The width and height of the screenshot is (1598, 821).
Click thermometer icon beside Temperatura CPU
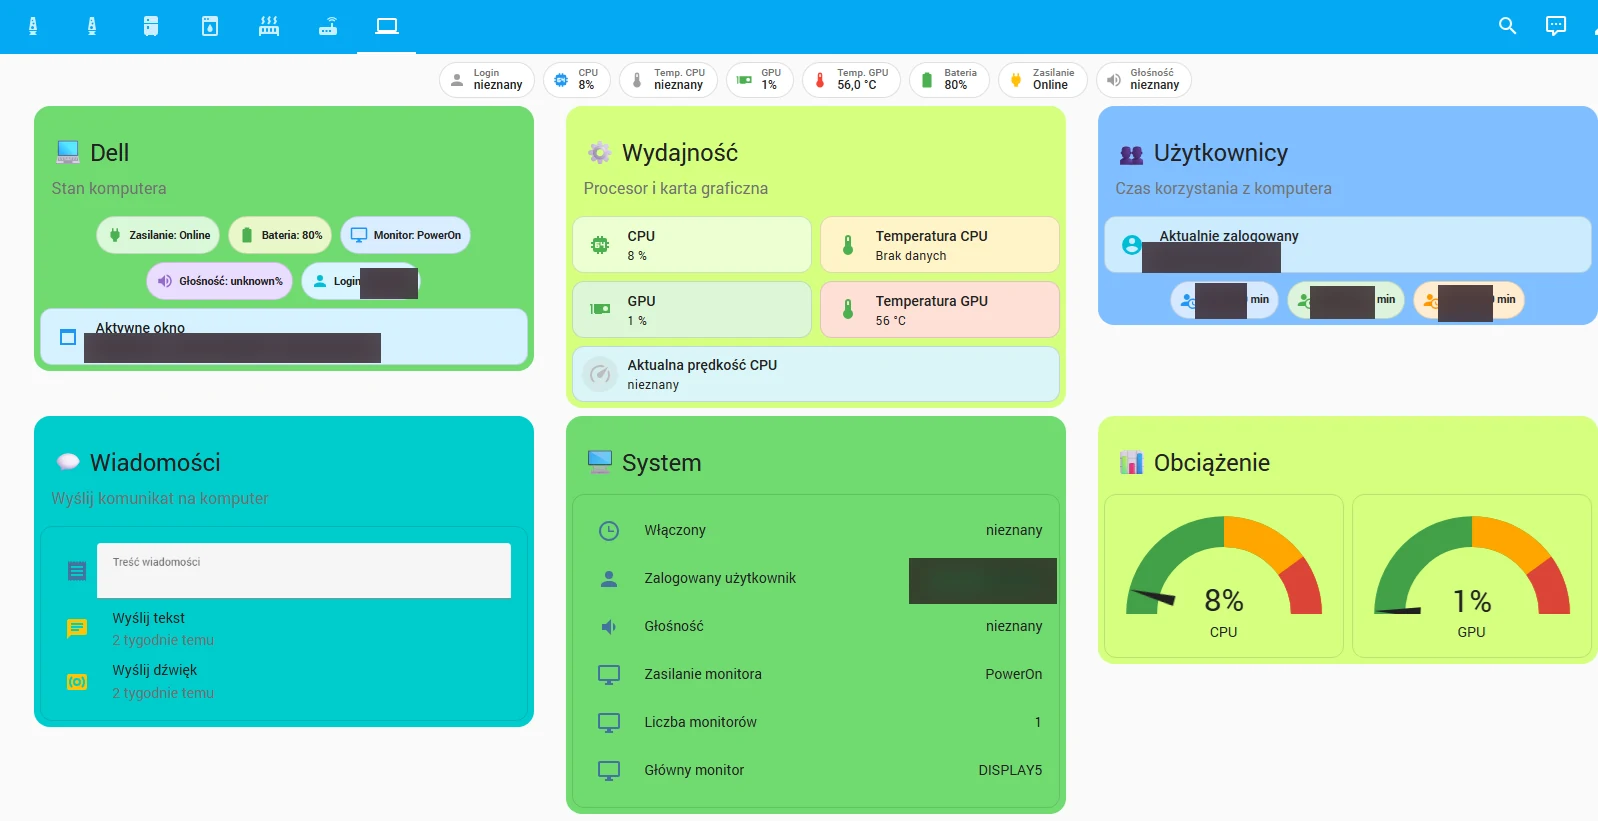[x=848, y=245]
